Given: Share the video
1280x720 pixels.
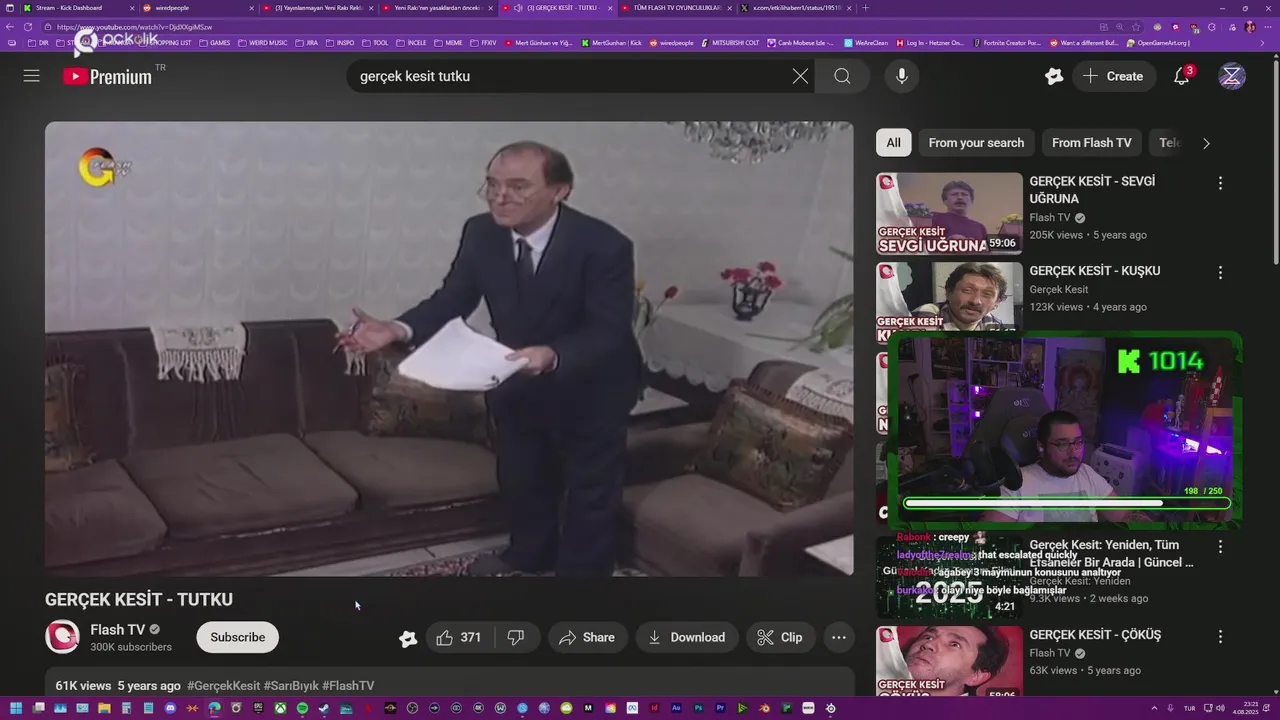Looking at the screenshot, I should click(x=587, y=637).
